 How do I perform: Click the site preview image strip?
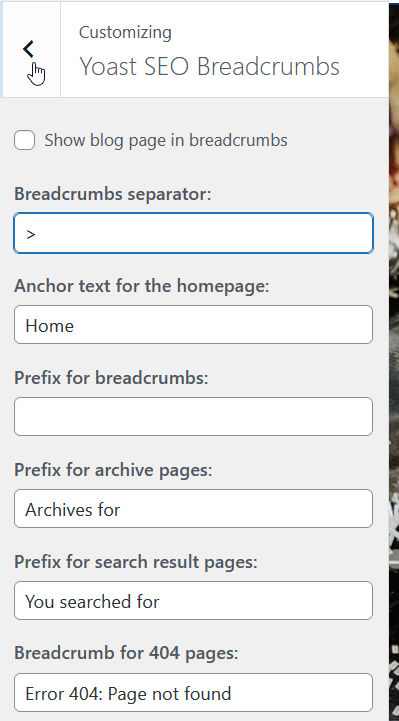point(394,360)
